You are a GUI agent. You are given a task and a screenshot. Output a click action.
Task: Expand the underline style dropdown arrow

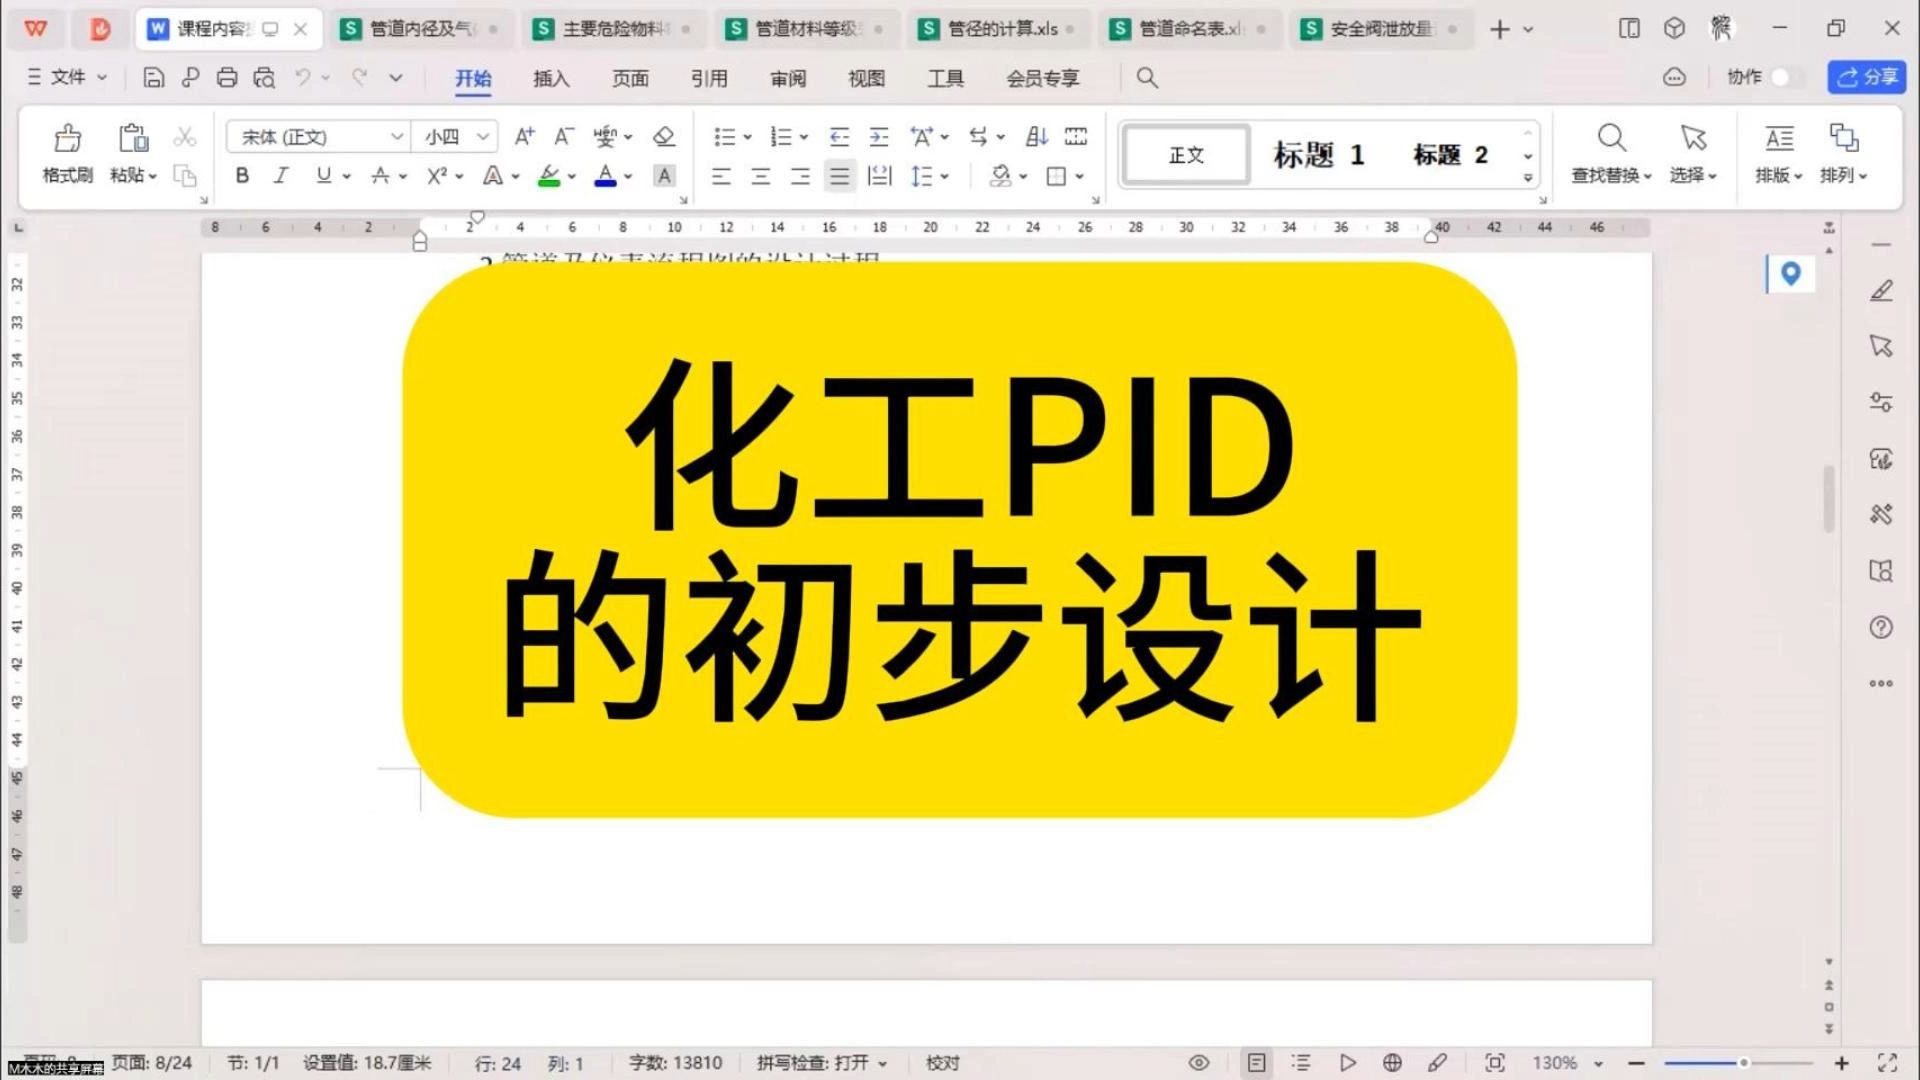(x=347, y=177)
